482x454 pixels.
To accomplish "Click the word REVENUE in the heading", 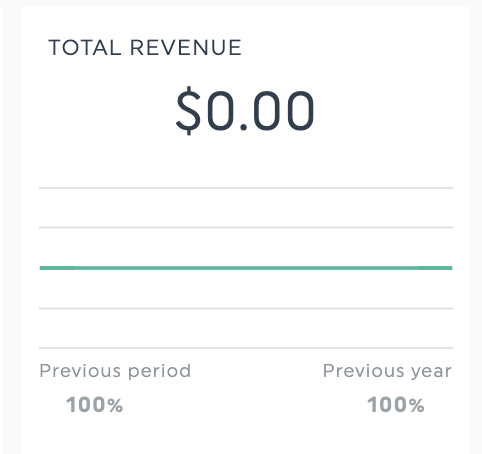I will pos(186,48).
